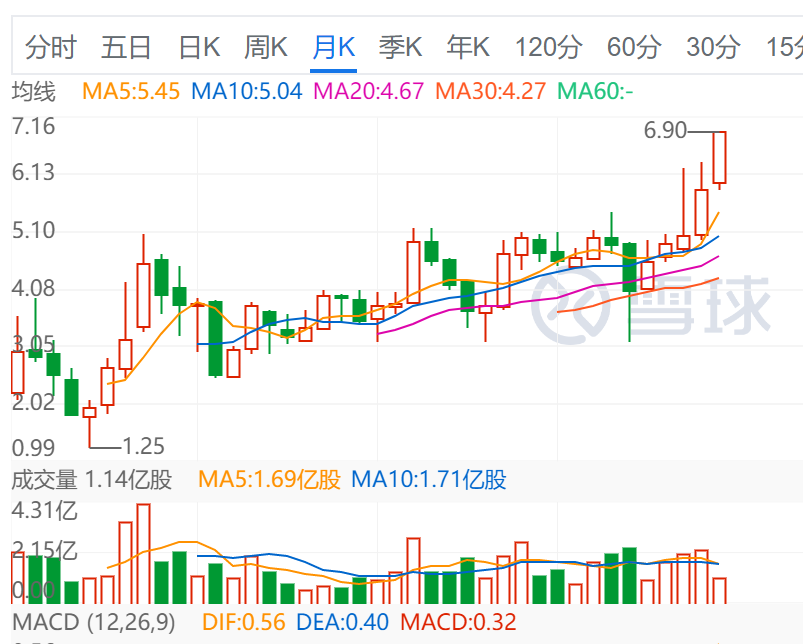This screenshot has height=644, width=803.
Task: Switch to the 120分 chart
Action: (x=548, y=47)
